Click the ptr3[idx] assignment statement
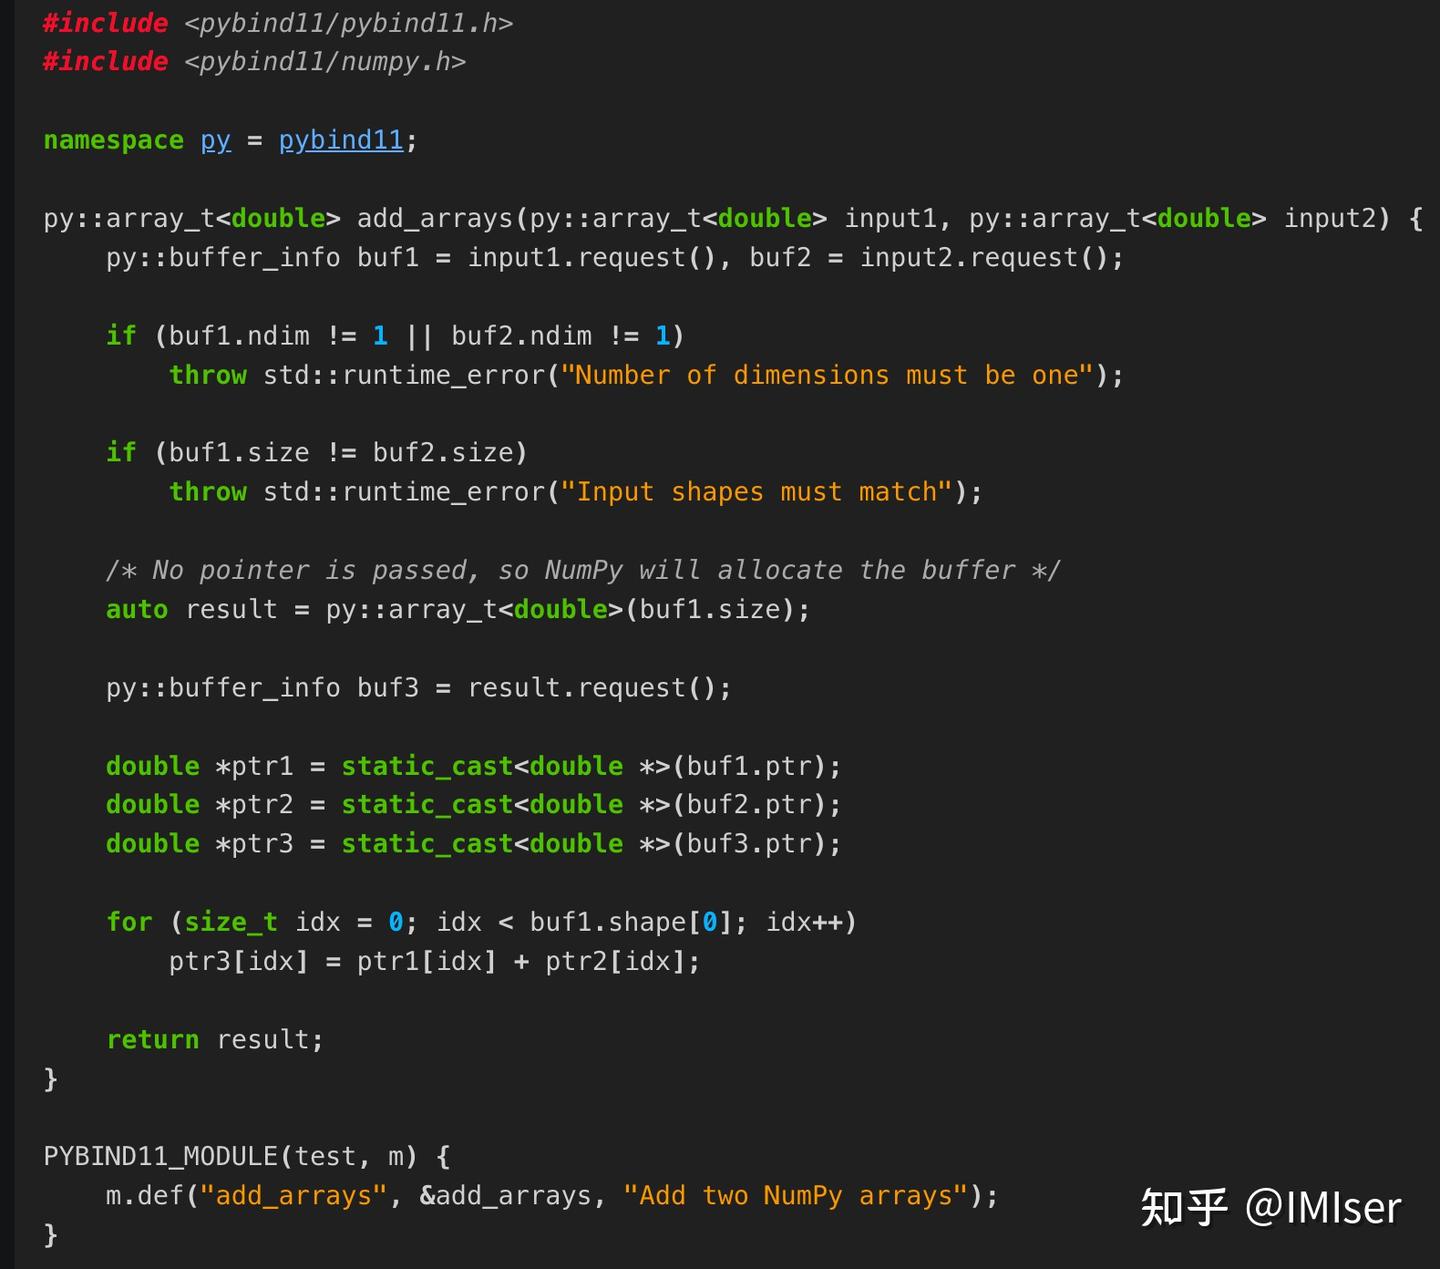 click(x=435, y=961)
